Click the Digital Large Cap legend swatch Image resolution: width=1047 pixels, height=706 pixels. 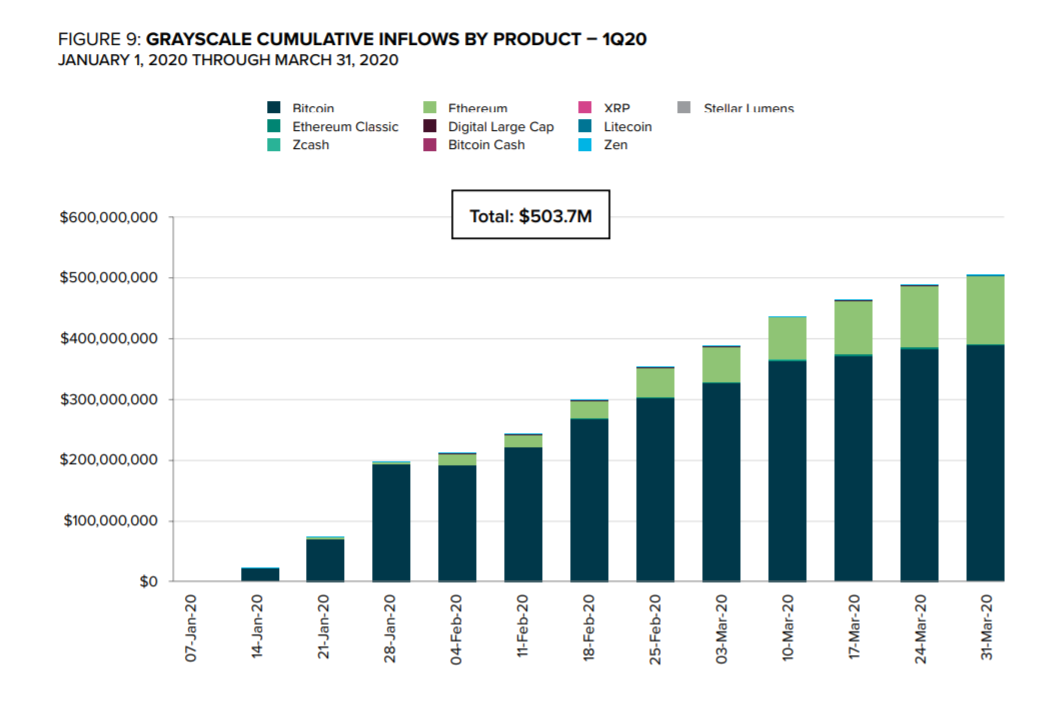point(429,127)
